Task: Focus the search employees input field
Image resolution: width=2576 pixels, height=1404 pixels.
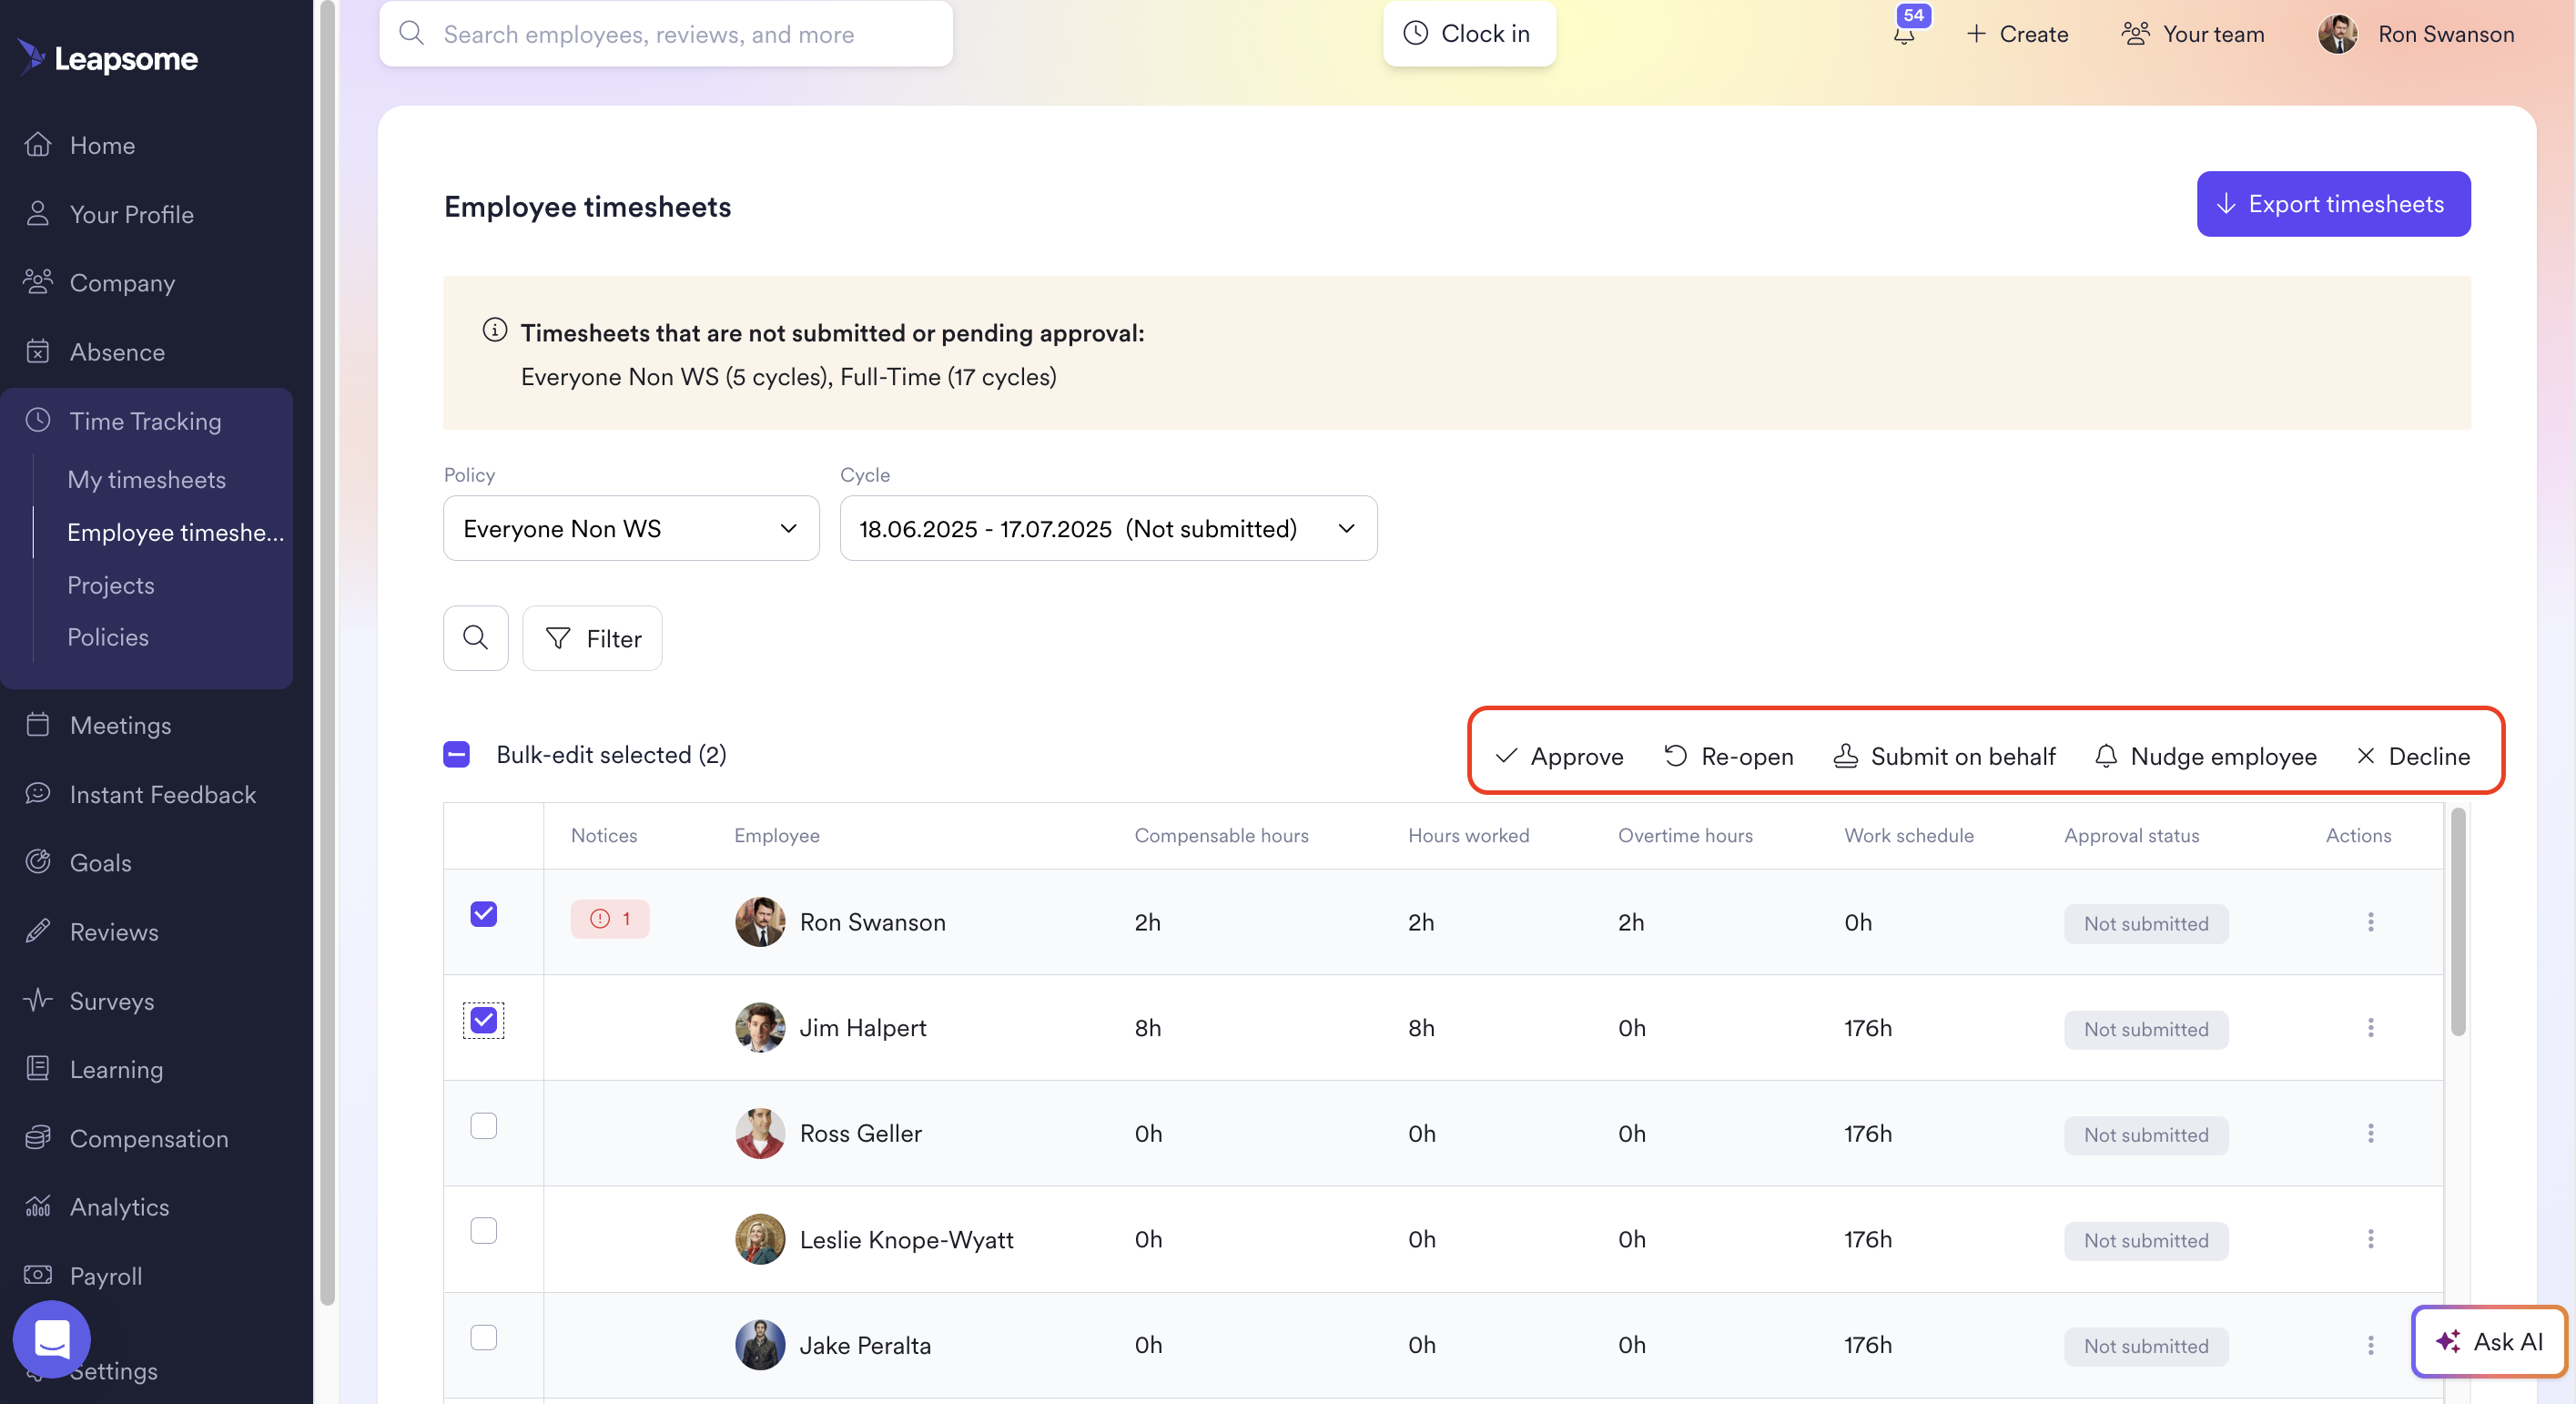Action: (666, 34)
